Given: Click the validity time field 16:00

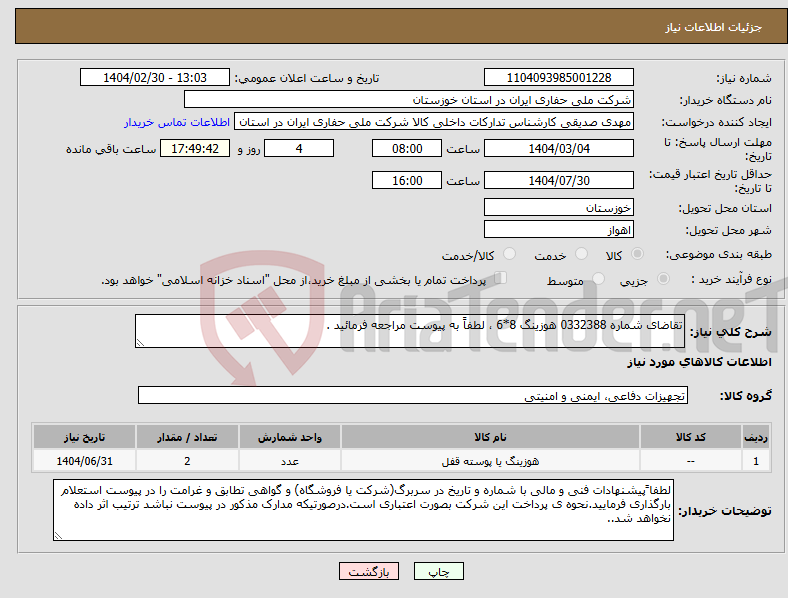Looking at the screenshot, I should click(407, 180).
